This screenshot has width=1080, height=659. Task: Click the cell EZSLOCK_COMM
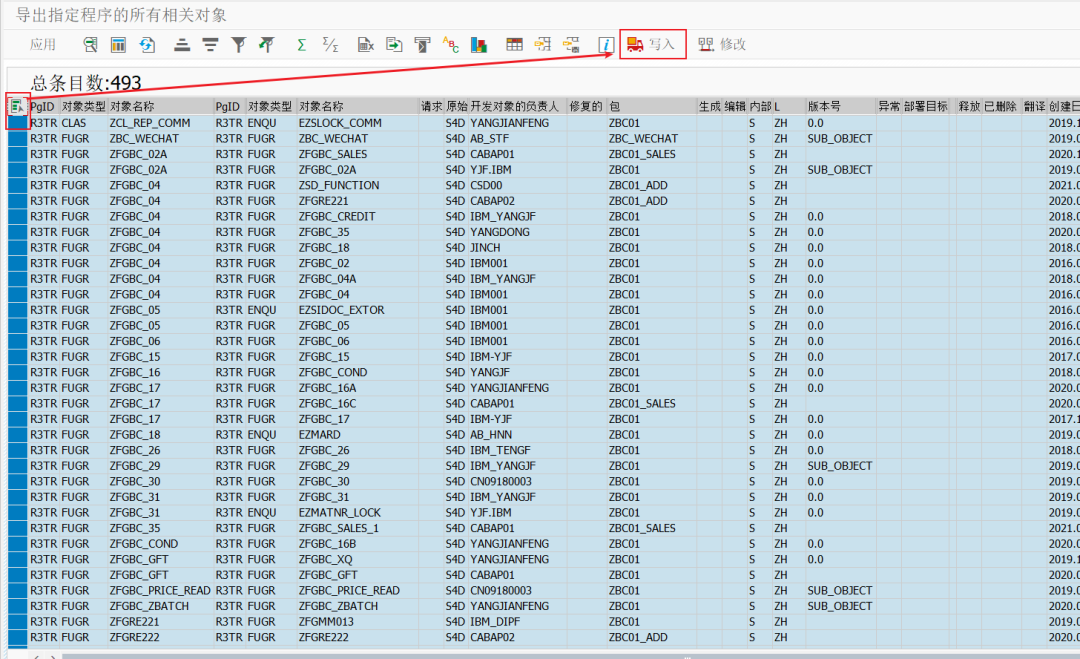[340, 123]
